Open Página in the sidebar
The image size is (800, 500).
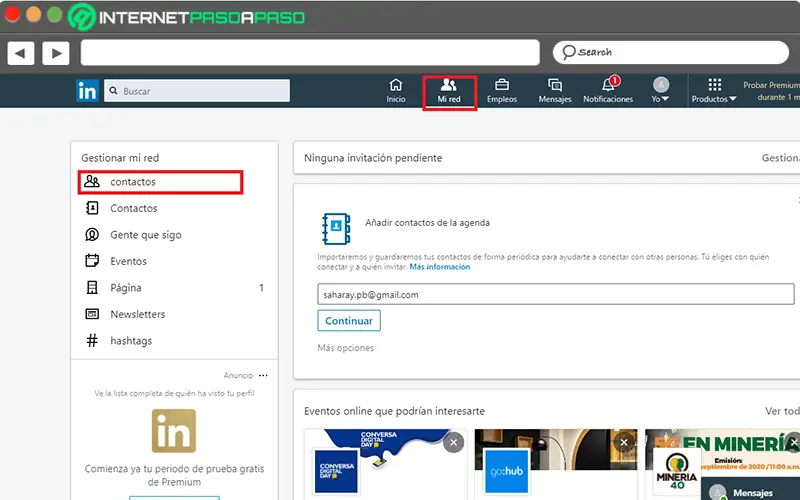coord(126,288)
